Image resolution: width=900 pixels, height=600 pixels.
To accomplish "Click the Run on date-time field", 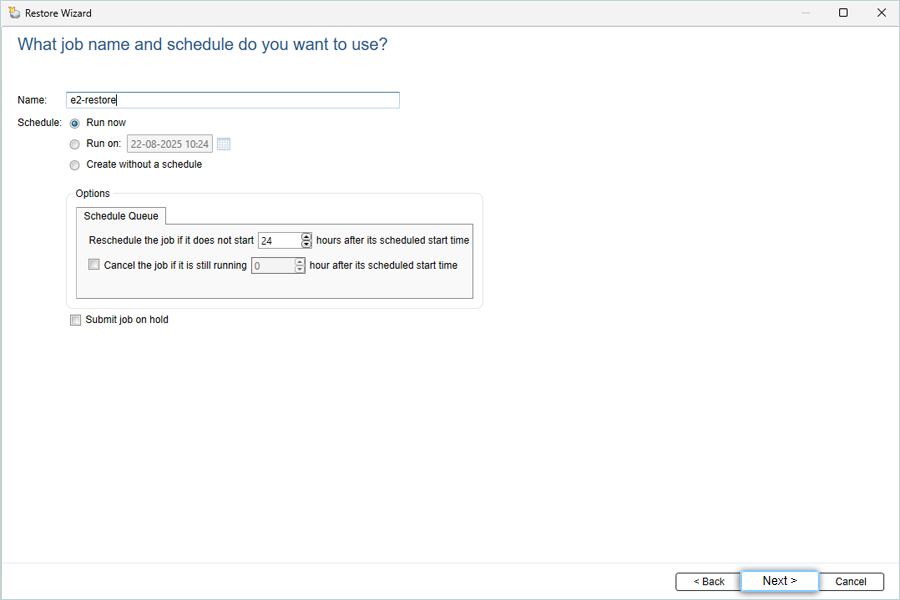I will point(169,144).
